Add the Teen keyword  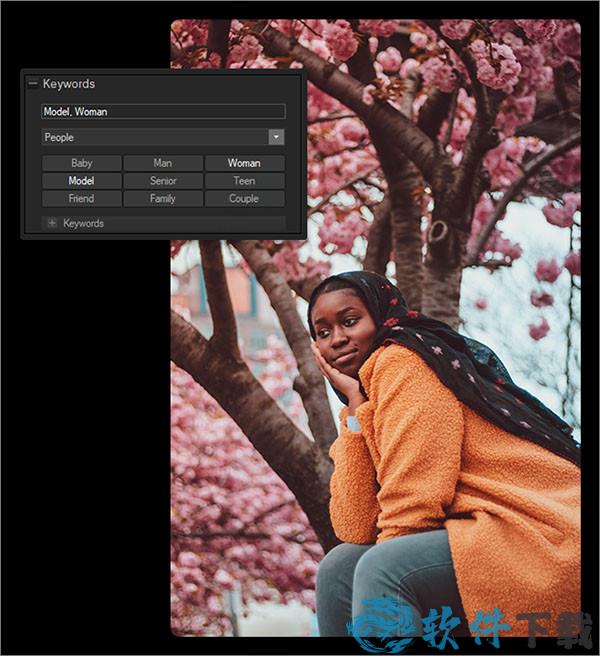tap(244, 181)
